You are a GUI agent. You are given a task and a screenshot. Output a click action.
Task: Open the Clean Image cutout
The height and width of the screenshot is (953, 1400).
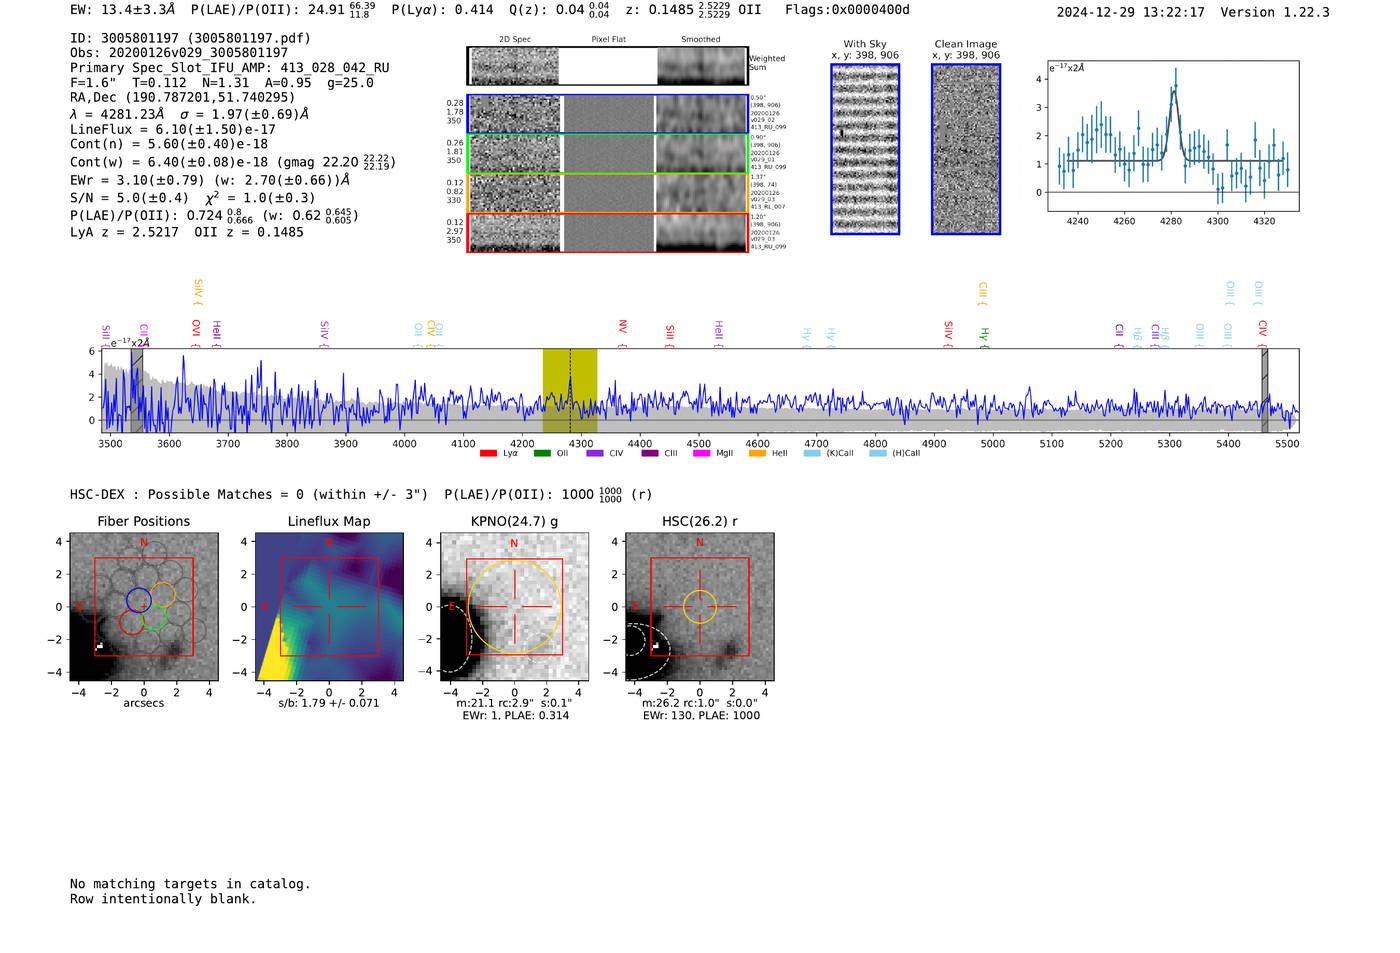click(x=965, y=149)
